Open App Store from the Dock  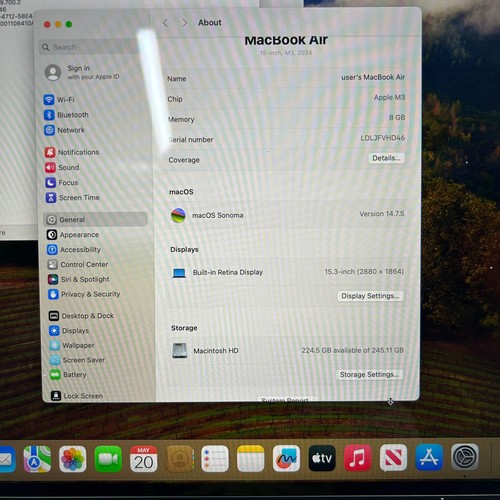pyautogui.click(x=429, y=457)
